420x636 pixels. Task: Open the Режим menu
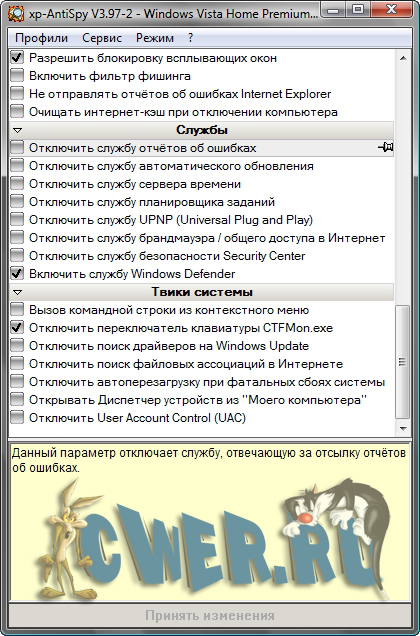click(x=155, y=38)
